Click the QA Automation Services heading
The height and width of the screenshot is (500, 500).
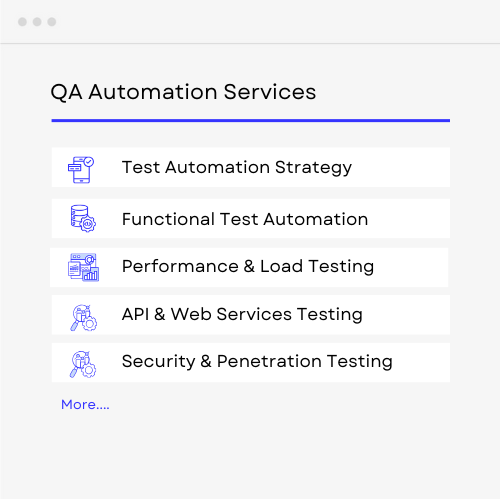click(x=183, y=92)
